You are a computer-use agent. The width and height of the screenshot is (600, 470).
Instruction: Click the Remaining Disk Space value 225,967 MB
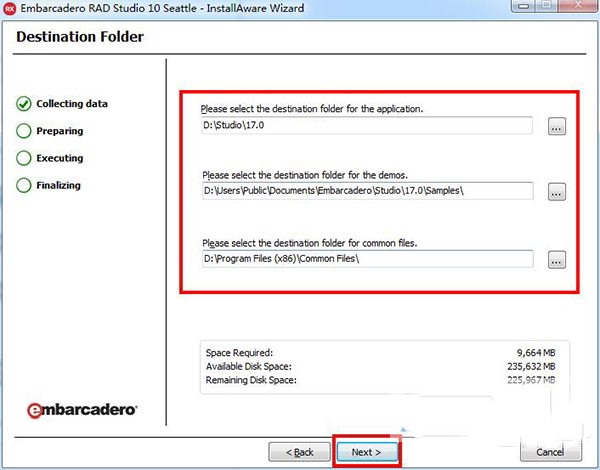pyautogui.click(x=531, y=380)
